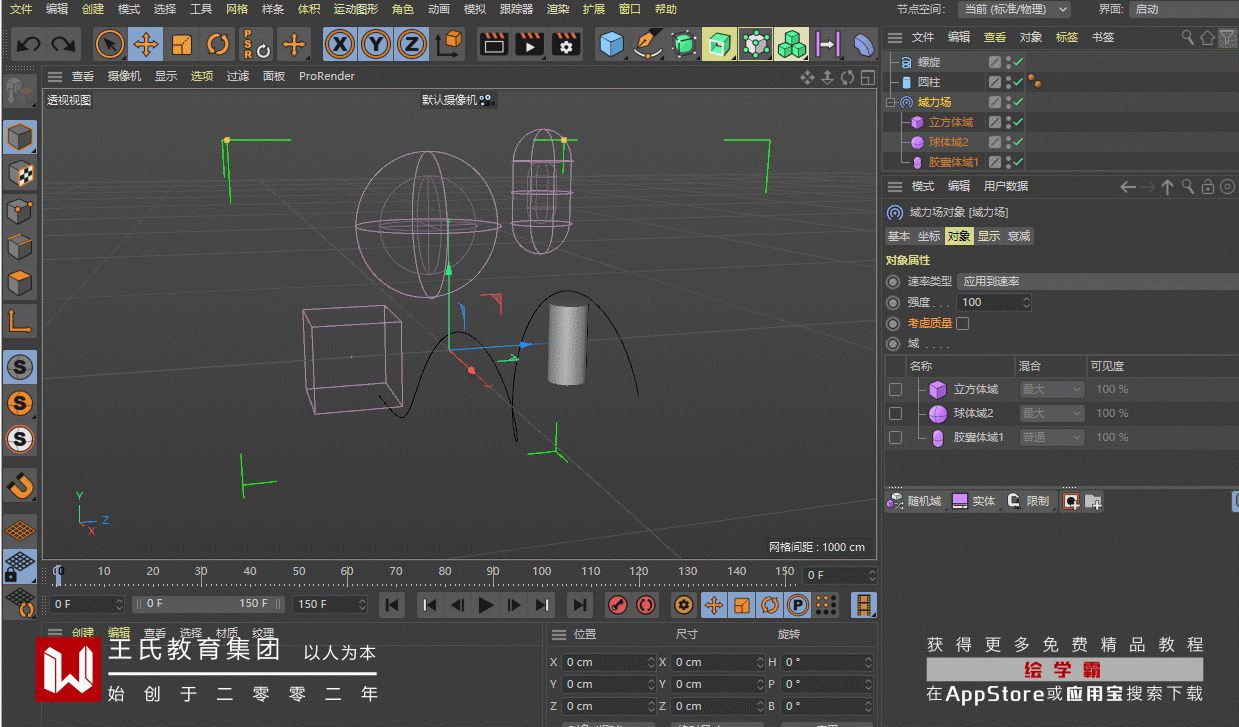The image size is (1239, 727).
Task: Click the preview range bar 0F–150F
Action: 208,604
